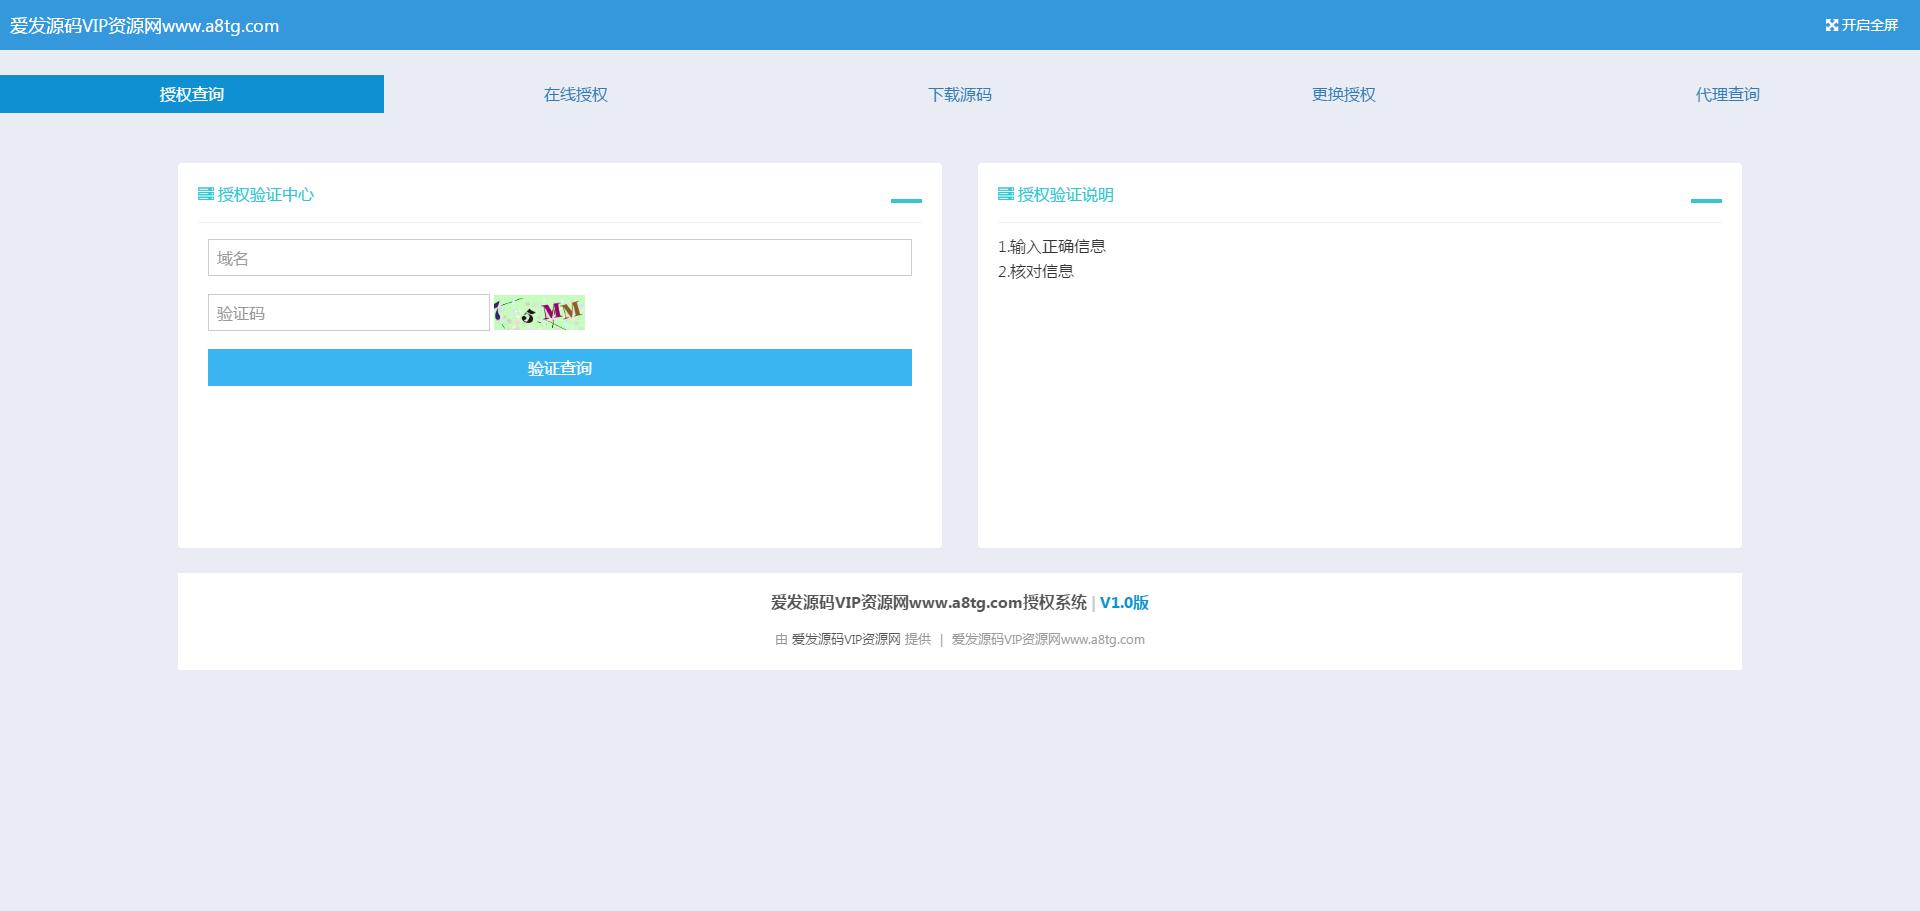Switch to the 授权查询 tab
The width and height of the screenshot is (1920, 911).
192,94
